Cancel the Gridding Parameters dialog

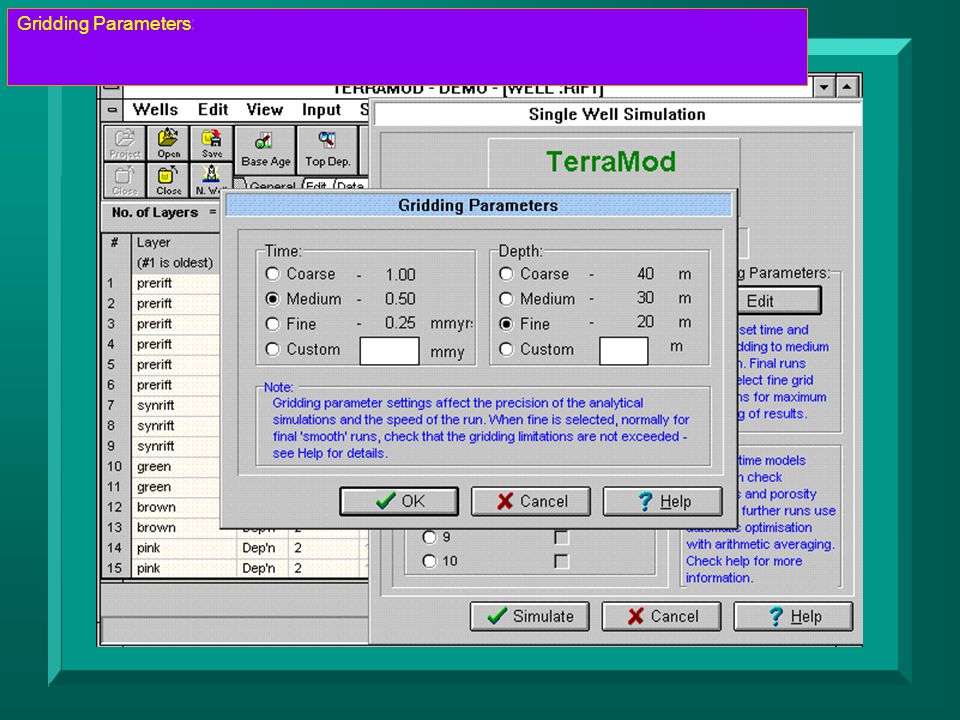531,501
